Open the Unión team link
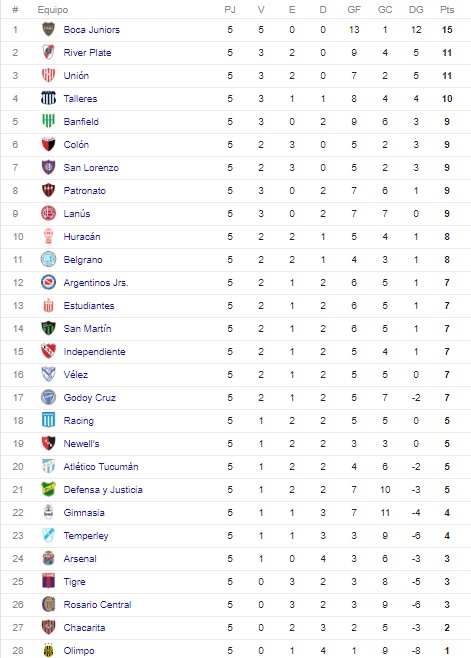The image size is (471, 658). pyautogui.click(x=76, y=76)
